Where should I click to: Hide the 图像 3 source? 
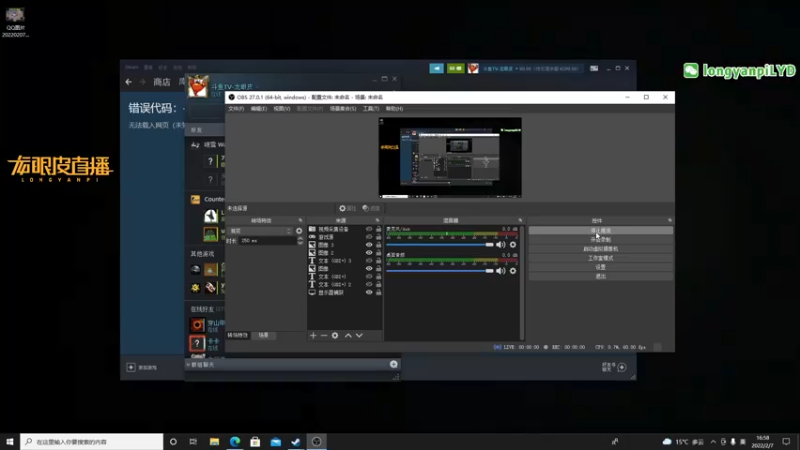pyautogui.click(x=369, y=245)
